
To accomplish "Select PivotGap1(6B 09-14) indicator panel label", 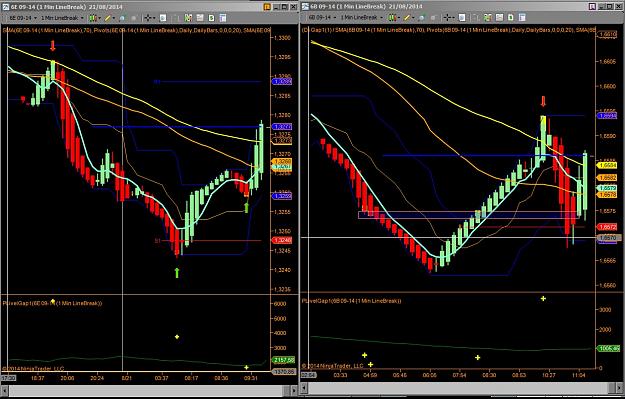I will pyautogui.click(x=351, y=301).
